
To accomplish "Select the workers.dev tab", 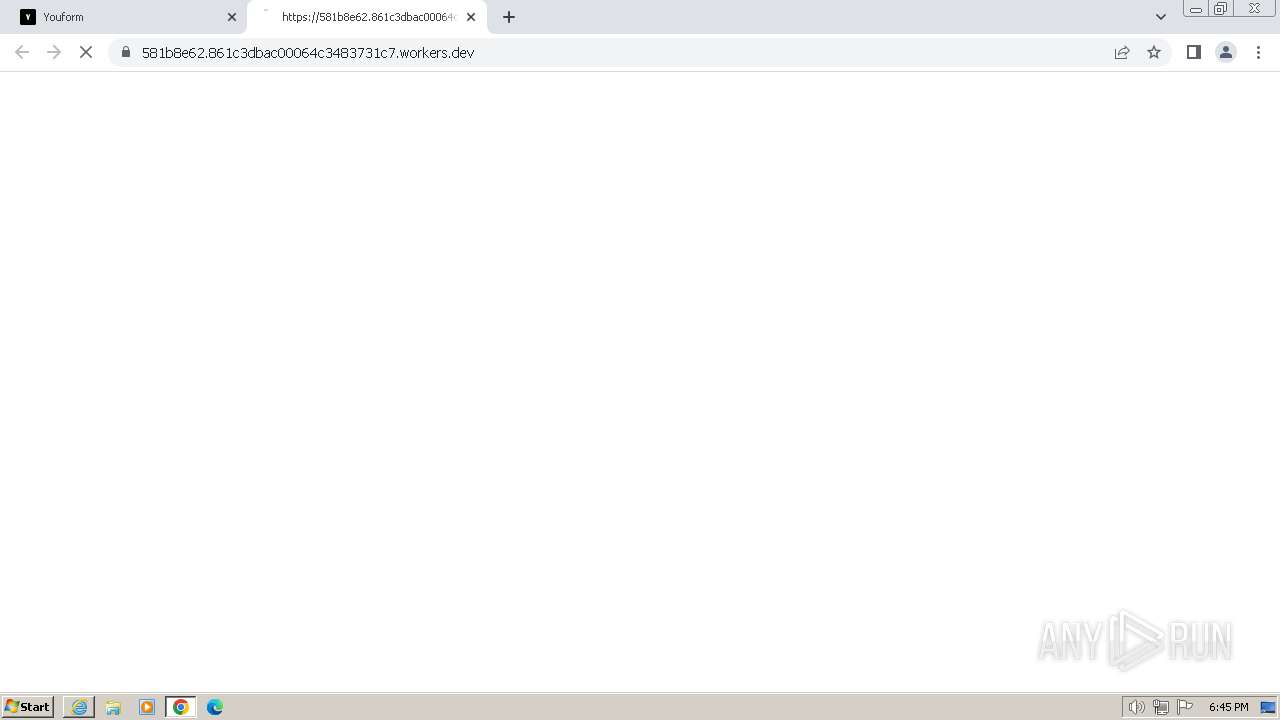I will (366, 17).
